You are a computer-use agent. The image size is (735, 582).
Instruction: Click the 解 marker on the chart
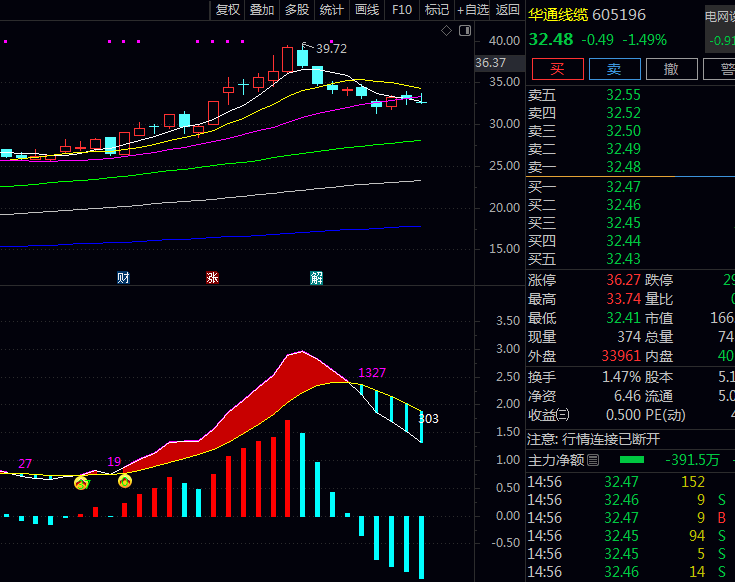point(316,278)
